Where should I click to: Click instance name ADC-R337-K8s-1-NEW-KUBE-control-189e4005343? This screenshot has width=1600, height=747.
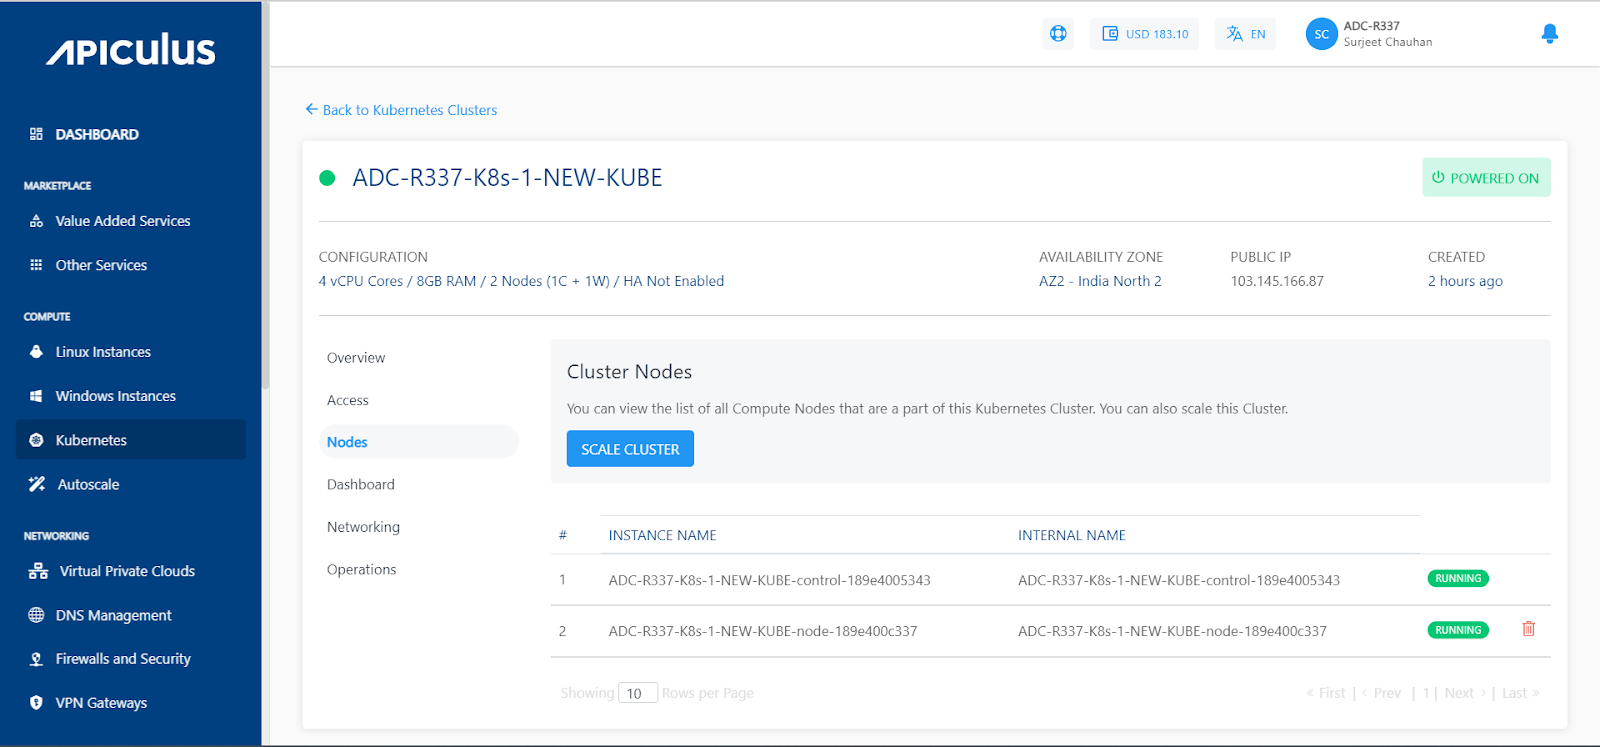[x=770, y=580]
